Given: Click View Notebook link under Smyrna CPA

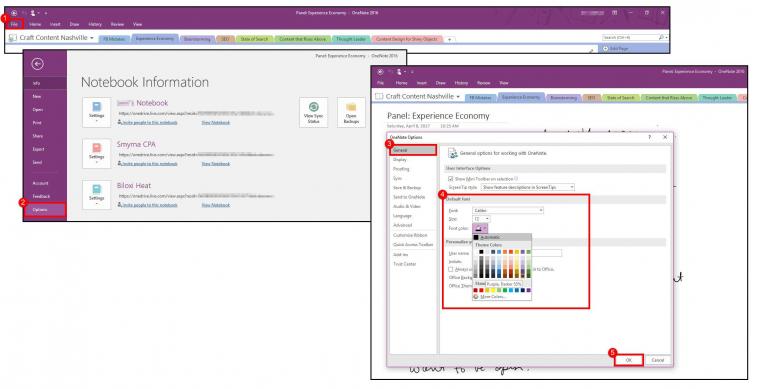Looking at the screenshot, I should (x=216, y=164).
